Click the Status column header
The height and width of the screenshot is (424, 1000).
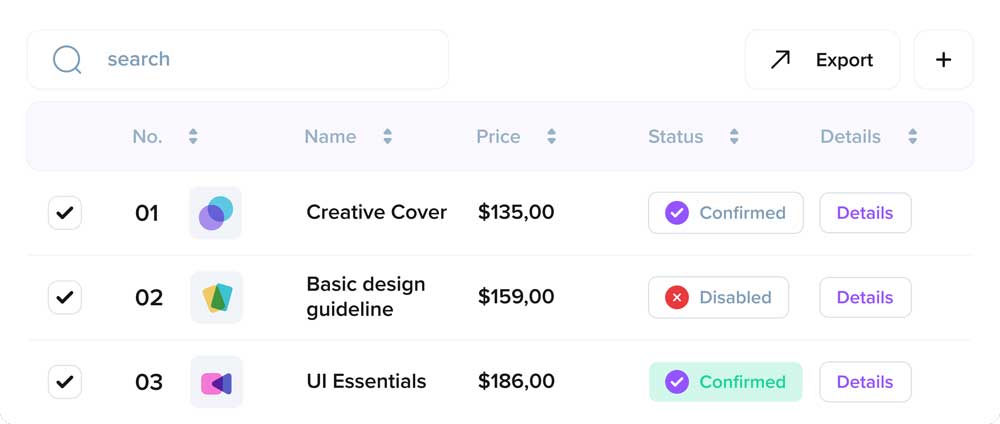(676, 137)
